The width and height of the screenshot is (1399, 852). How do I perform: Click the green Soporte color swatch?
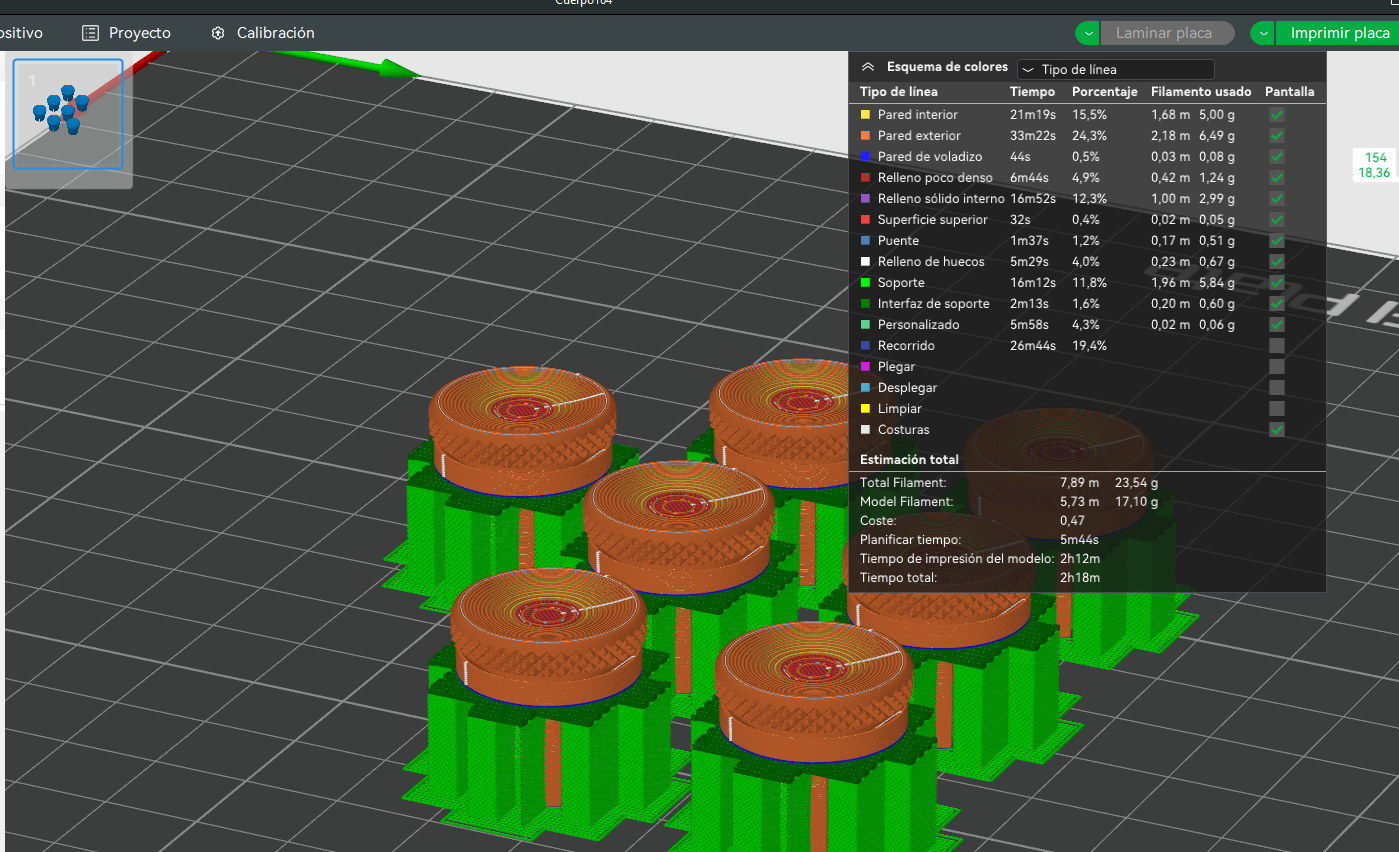(865, 283)
